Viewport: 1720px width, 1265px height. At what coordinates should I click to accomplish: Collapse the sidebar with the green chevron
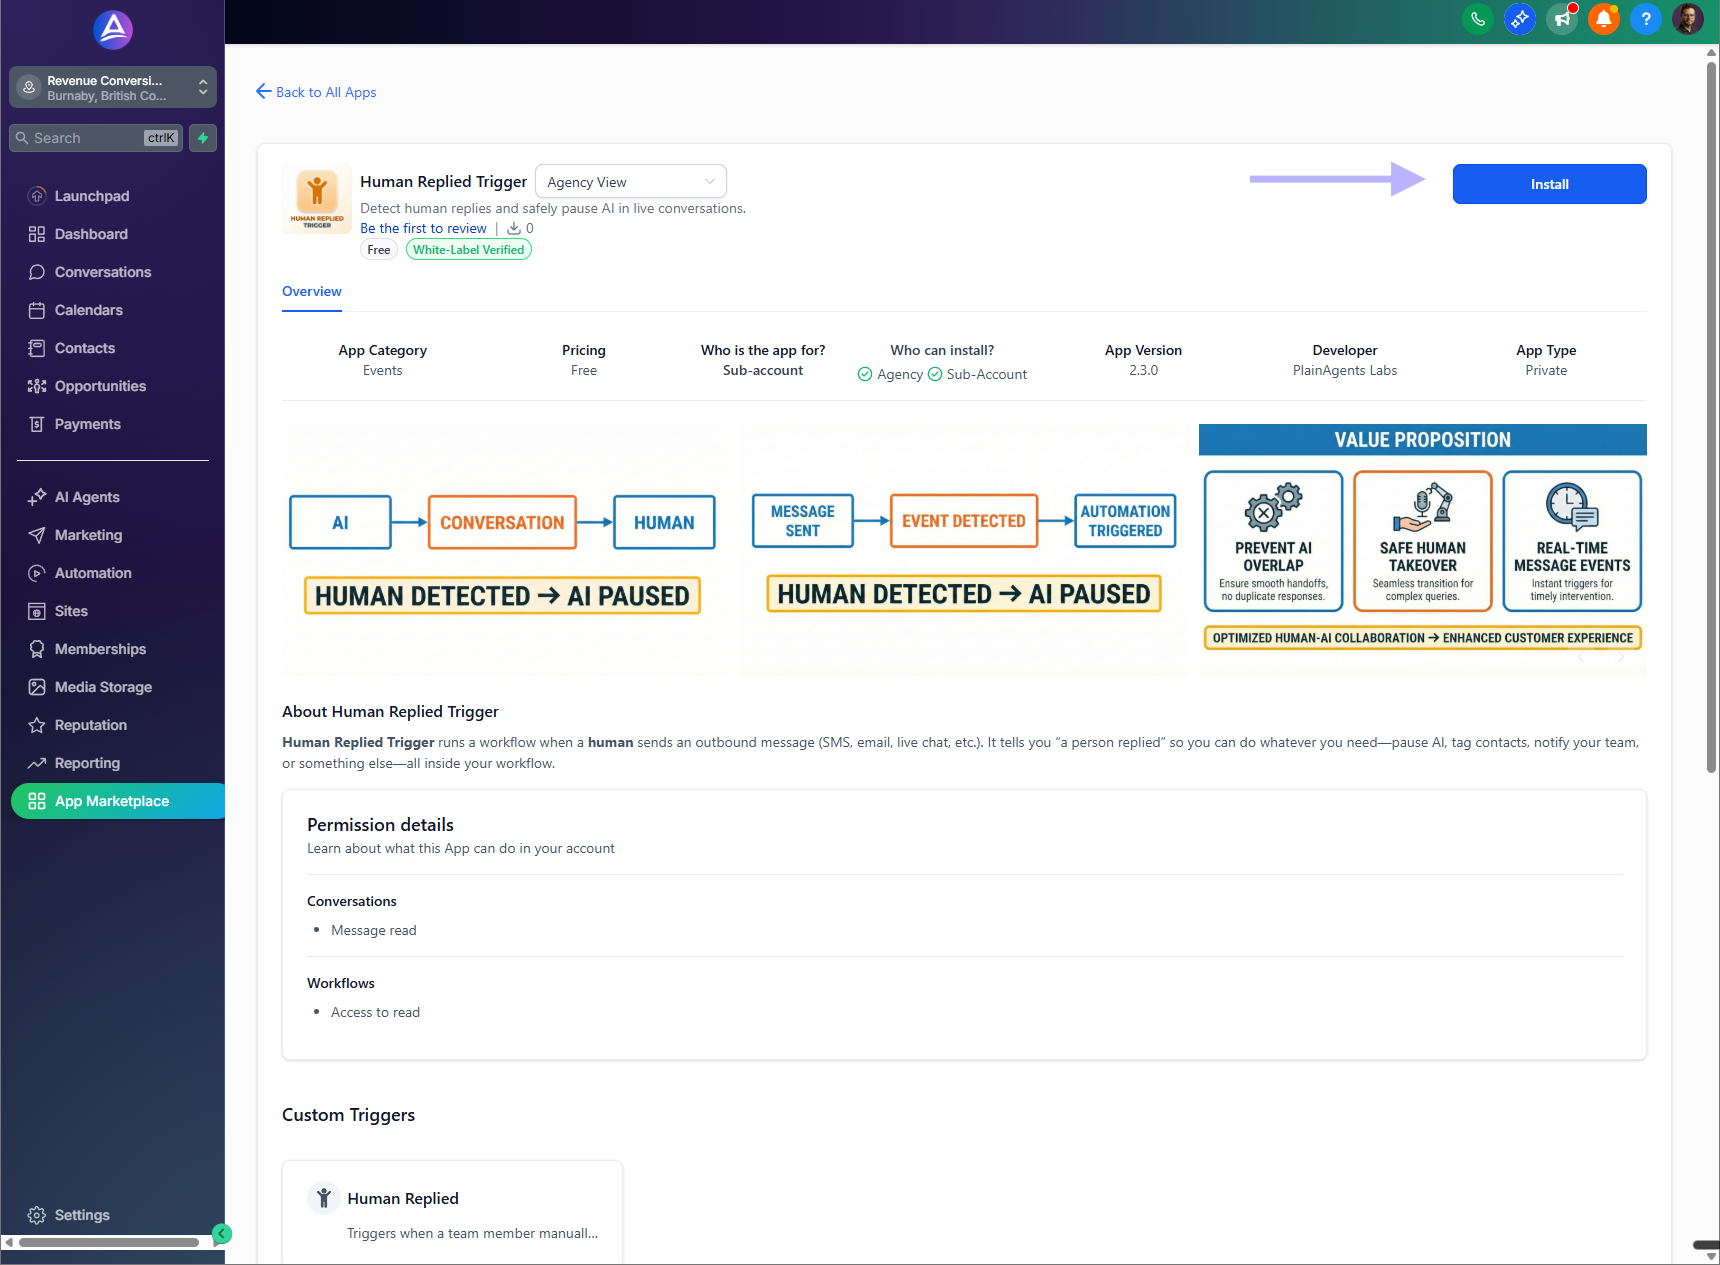pos(222,1233)
